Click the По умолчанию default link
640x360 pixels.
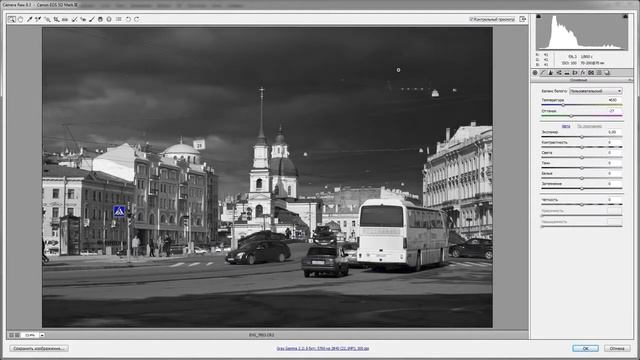pyautogui.click(x=589, y=126)
